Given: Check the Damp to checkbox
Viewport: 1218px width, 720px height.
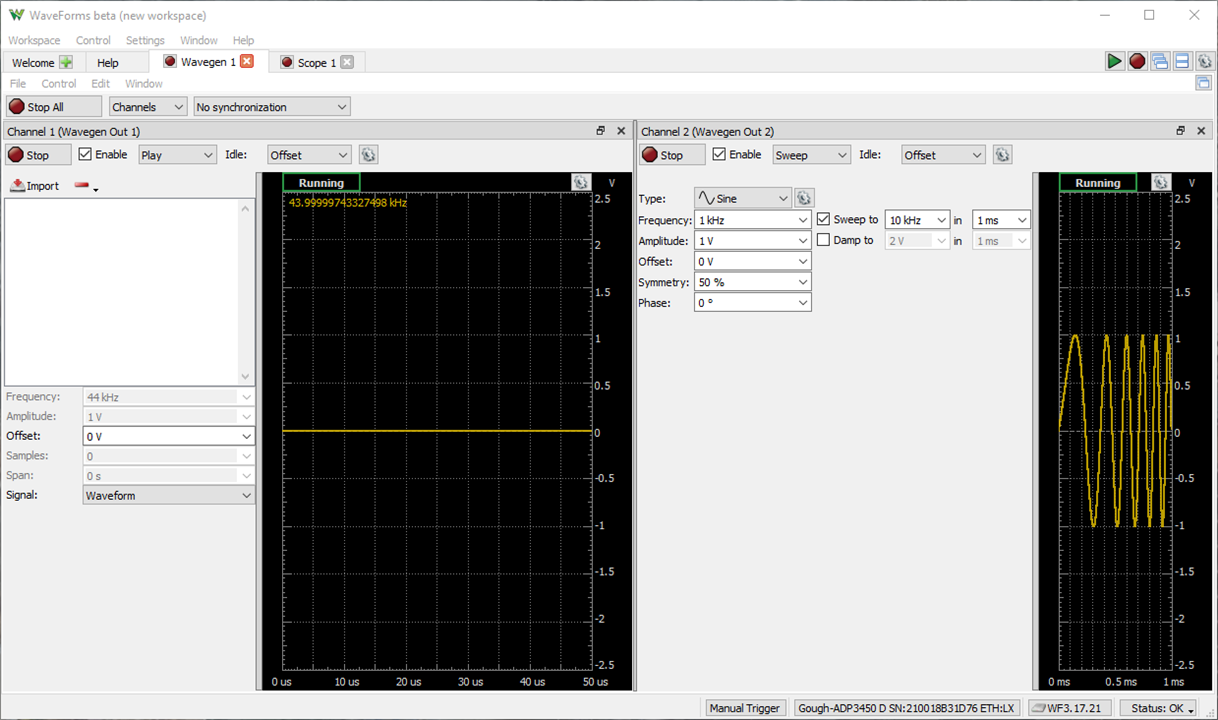Looking at the screenshot, I should [823, 240].
